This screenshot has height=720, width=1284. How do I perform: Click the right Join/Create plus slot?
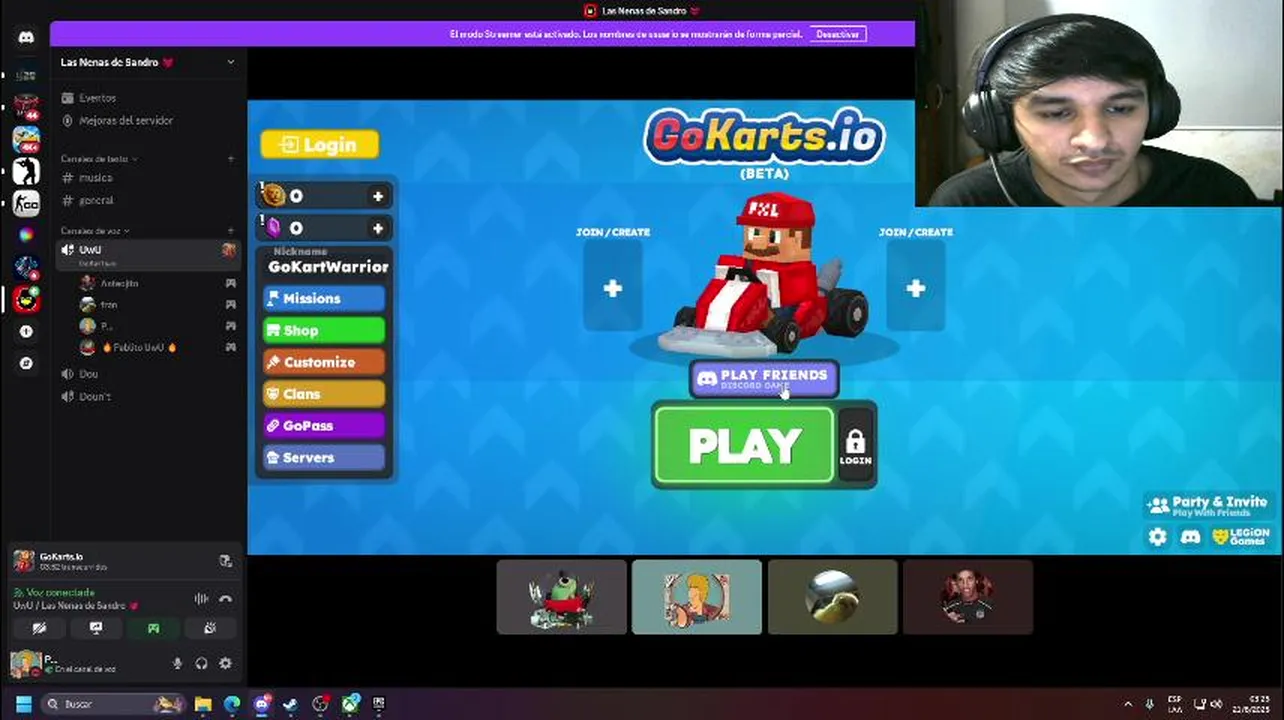(915, 288)
